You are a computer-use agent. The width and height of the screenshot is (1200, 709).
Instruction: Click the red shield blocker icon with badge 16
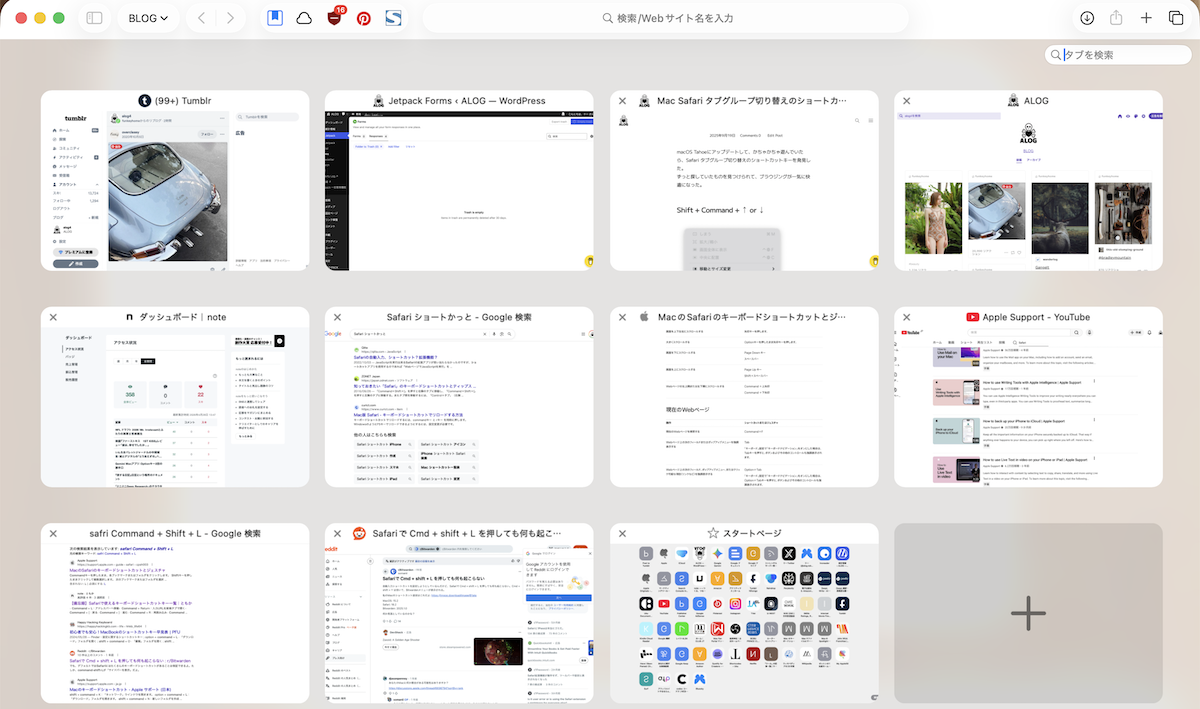(334, 18)
